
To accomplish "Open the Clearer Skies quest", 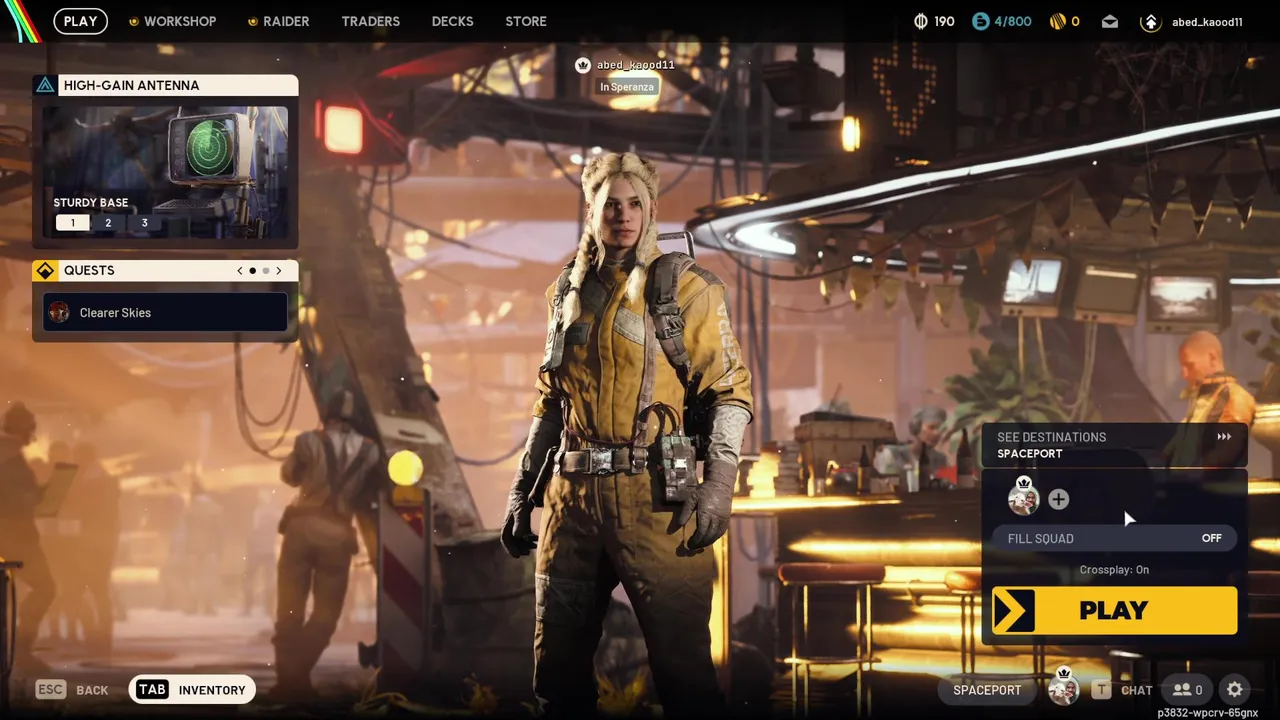I will pyautogui.click(x=165, y=313).
